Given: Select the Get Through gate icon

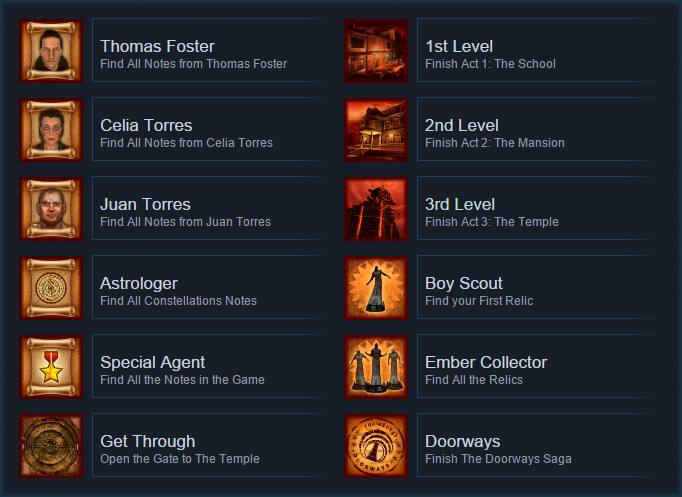Looking at the screenshot, I should tap(51, 446).
